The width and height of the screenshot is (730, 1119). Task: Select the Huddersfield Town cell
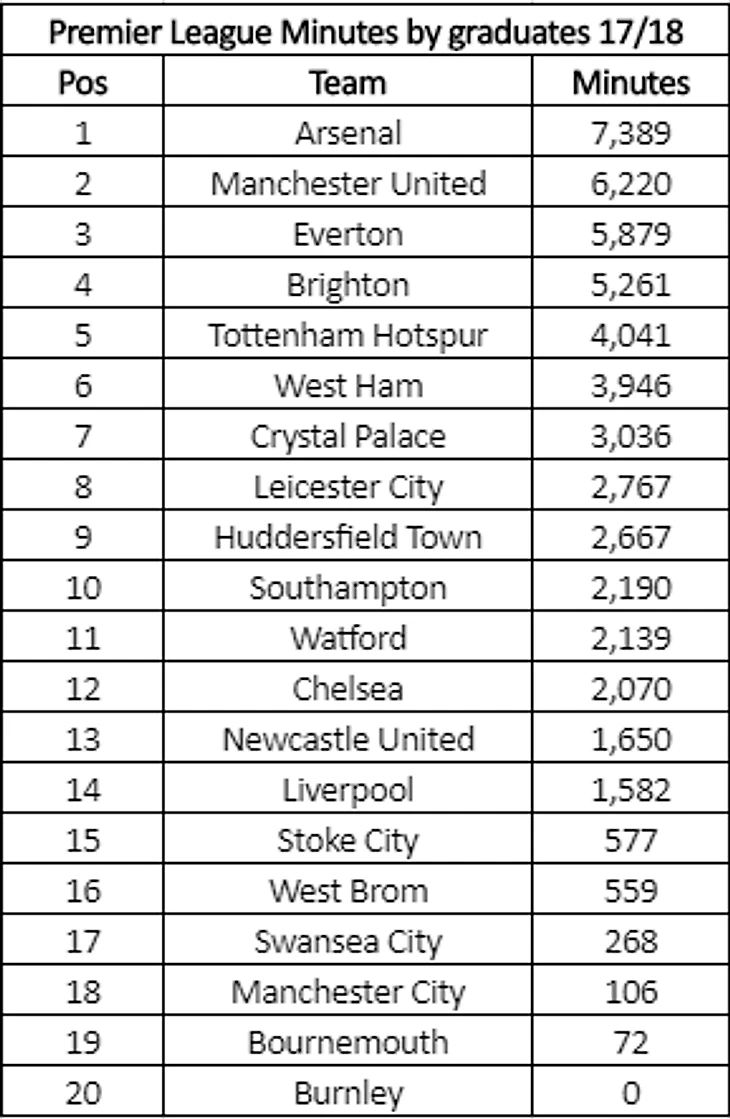348,538
